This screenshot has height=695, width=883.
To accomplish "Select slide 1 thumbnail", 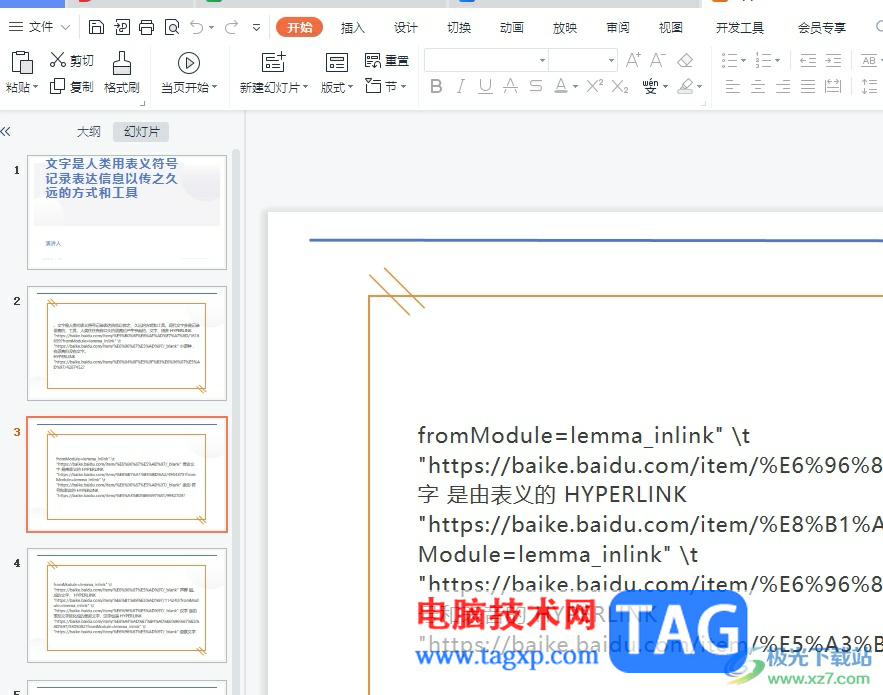I will tap(127, 212).
